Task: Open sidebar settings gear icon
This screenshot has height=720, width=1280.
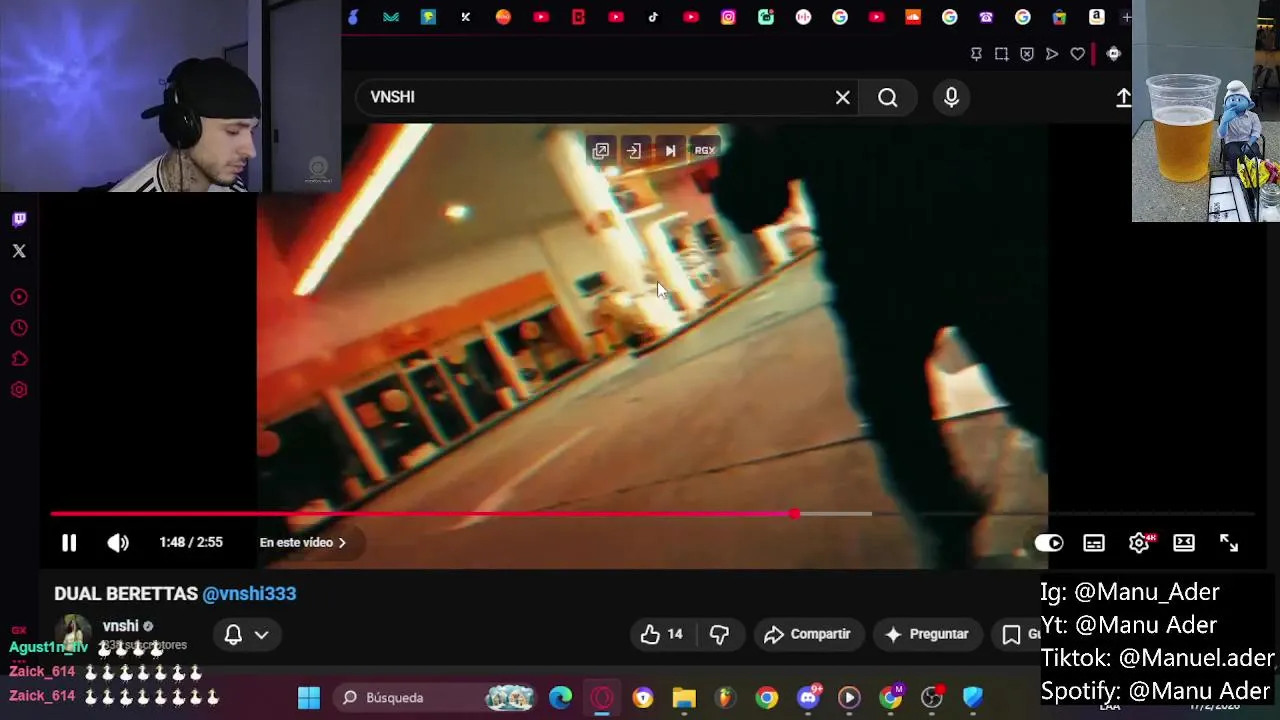Action: pyautogui.click(x=19, y=390)
